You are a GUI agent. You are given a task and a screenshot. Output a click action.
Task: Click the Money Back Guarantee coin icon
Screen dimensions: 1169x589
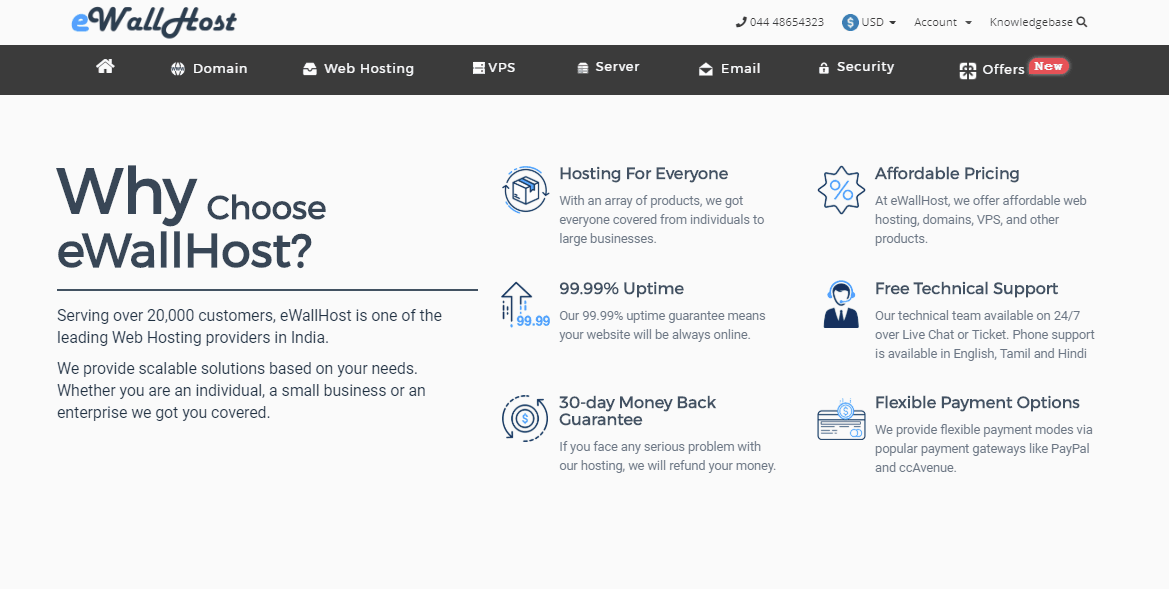526,418
